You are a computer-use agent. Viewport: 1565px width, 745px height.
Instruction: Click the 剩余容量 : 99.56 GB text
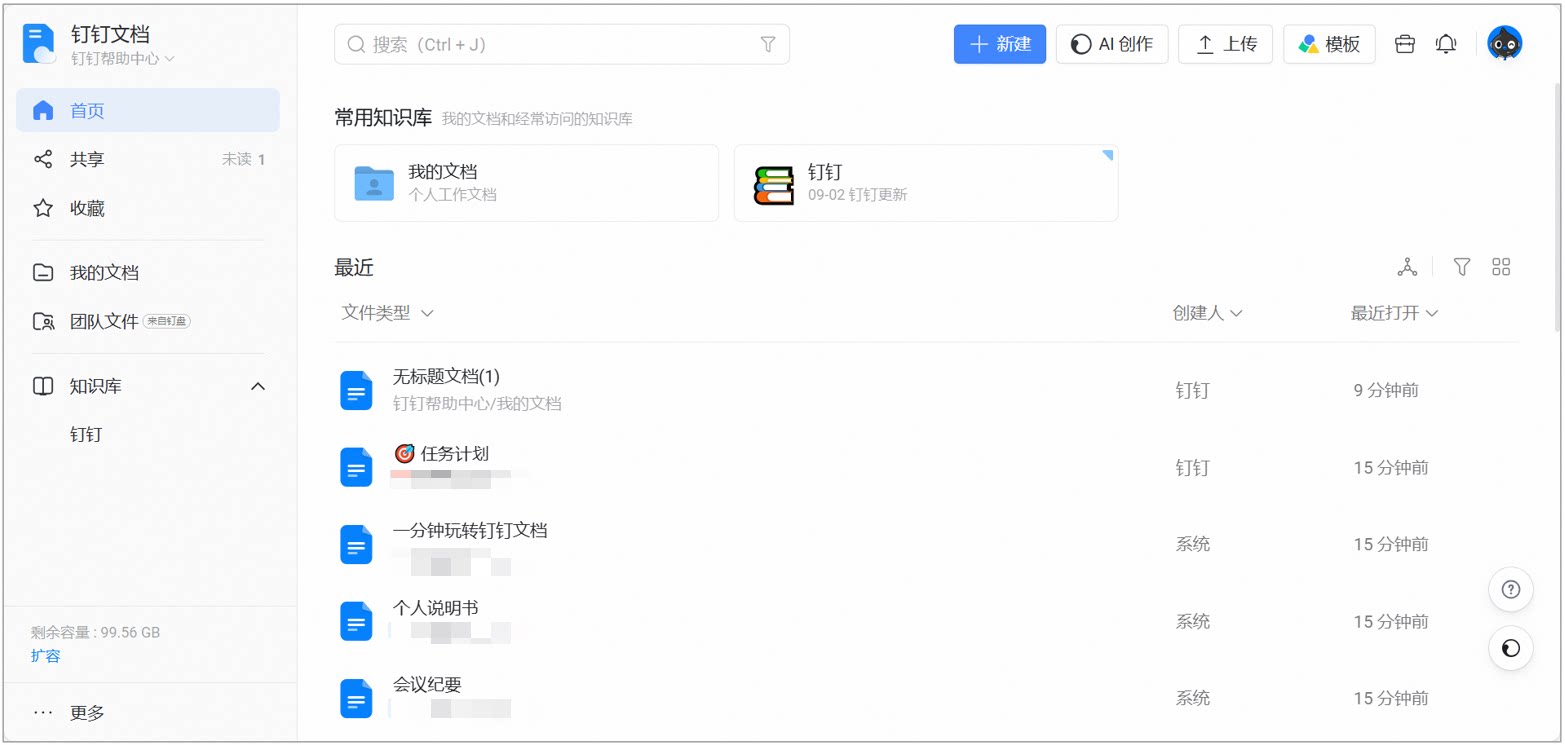[x=96, y=632]
